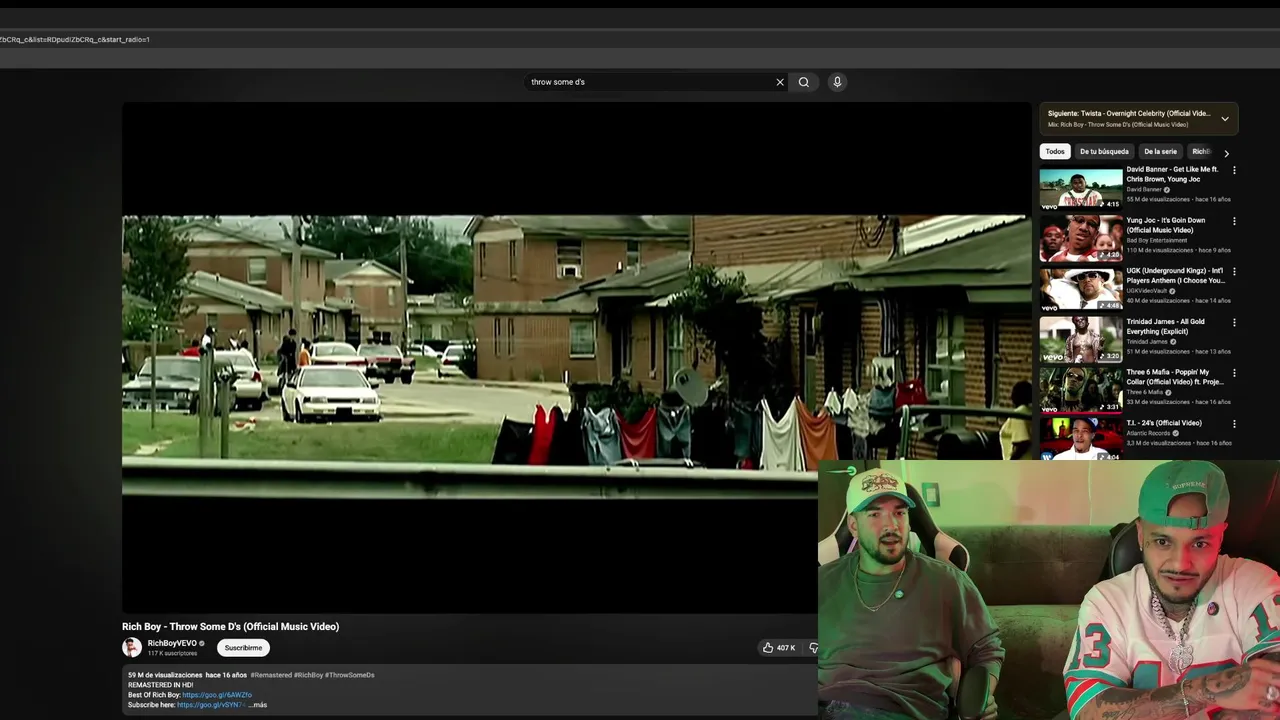Open options menu for Yung Joc video
This screenshot has width=1280, height=720.
(x=1234, y=221)
